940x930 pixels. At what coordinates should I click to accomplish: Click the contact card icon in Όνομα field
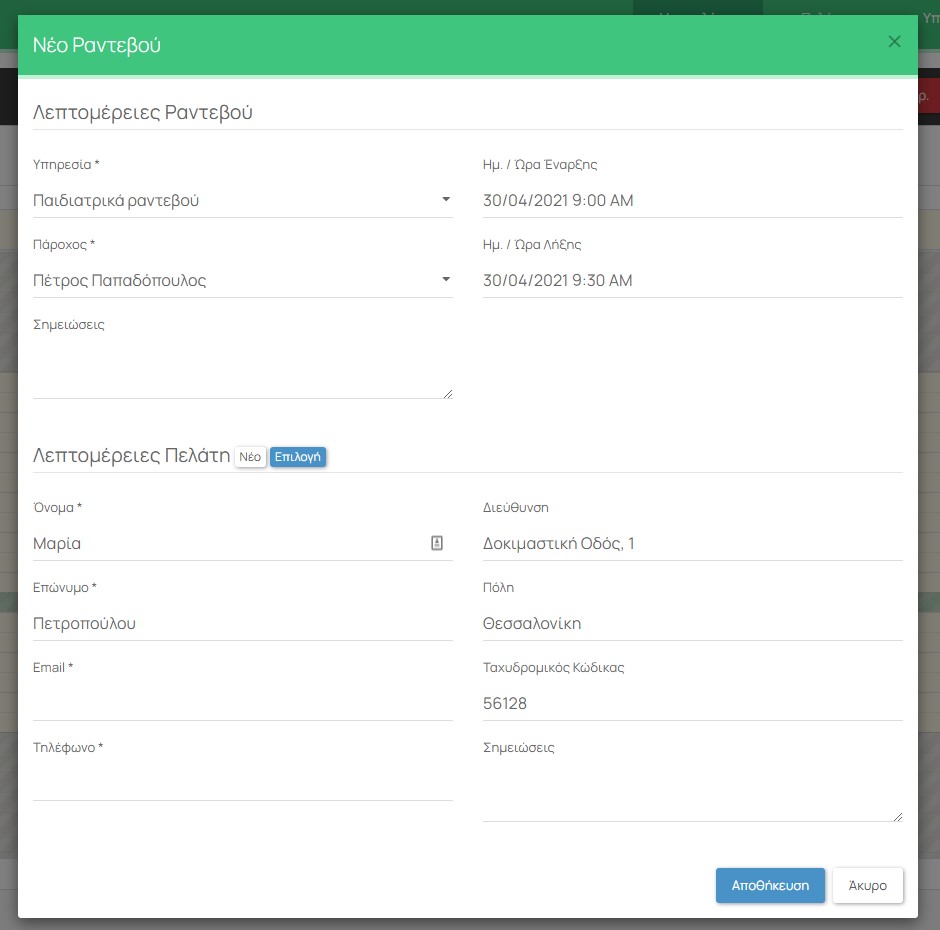(437, 543)
